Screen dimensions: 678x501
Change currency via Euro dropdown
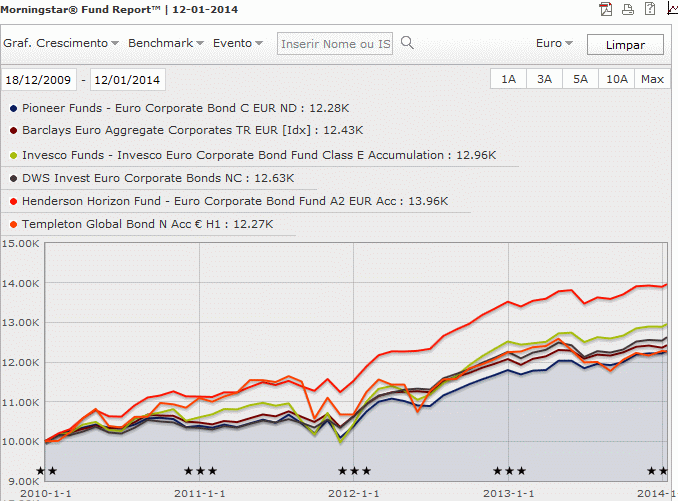[x=554, y=43]
